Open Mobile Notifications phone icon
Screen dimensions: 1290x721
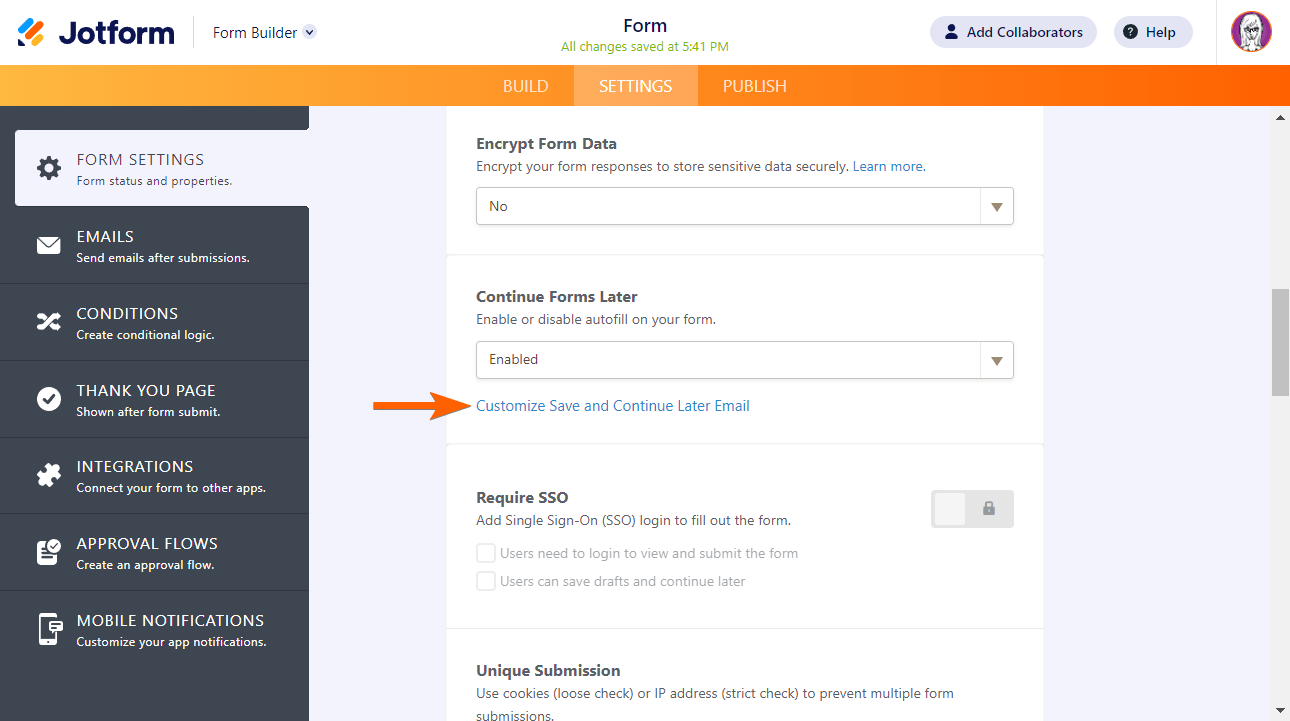click(49, 629)
